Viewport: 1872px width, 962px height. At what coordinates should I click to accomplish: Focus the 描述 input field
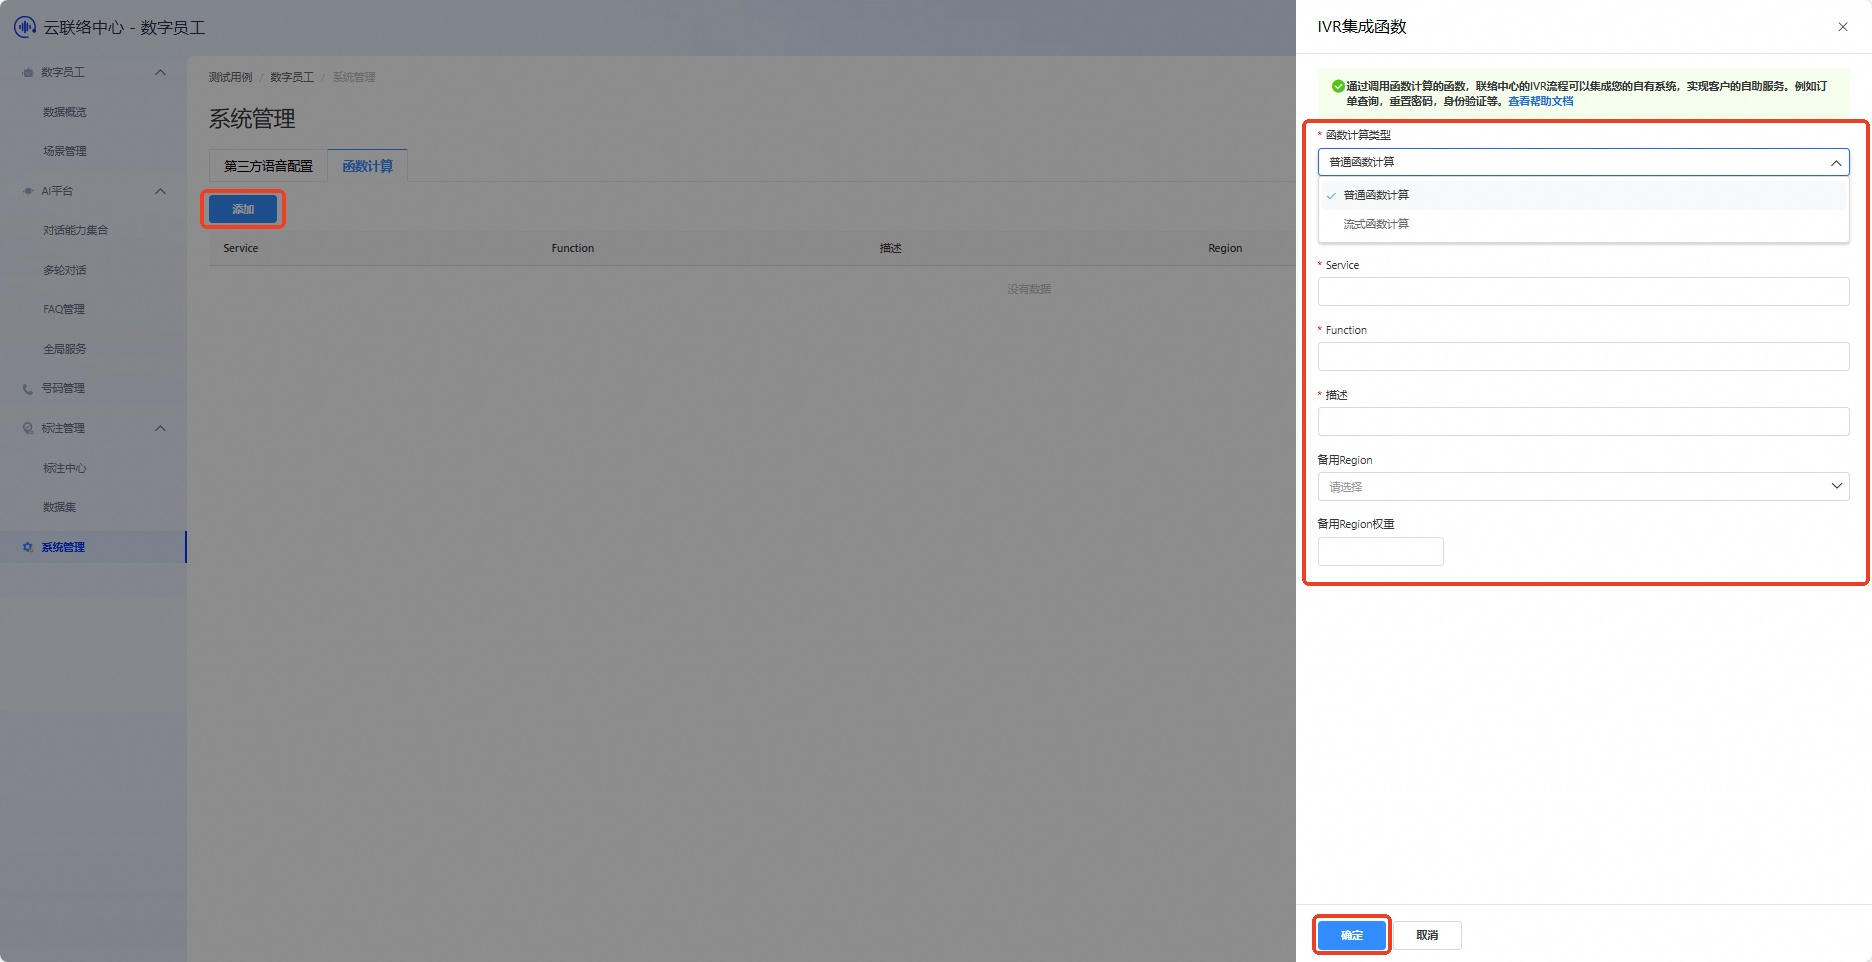(1584, 421)
